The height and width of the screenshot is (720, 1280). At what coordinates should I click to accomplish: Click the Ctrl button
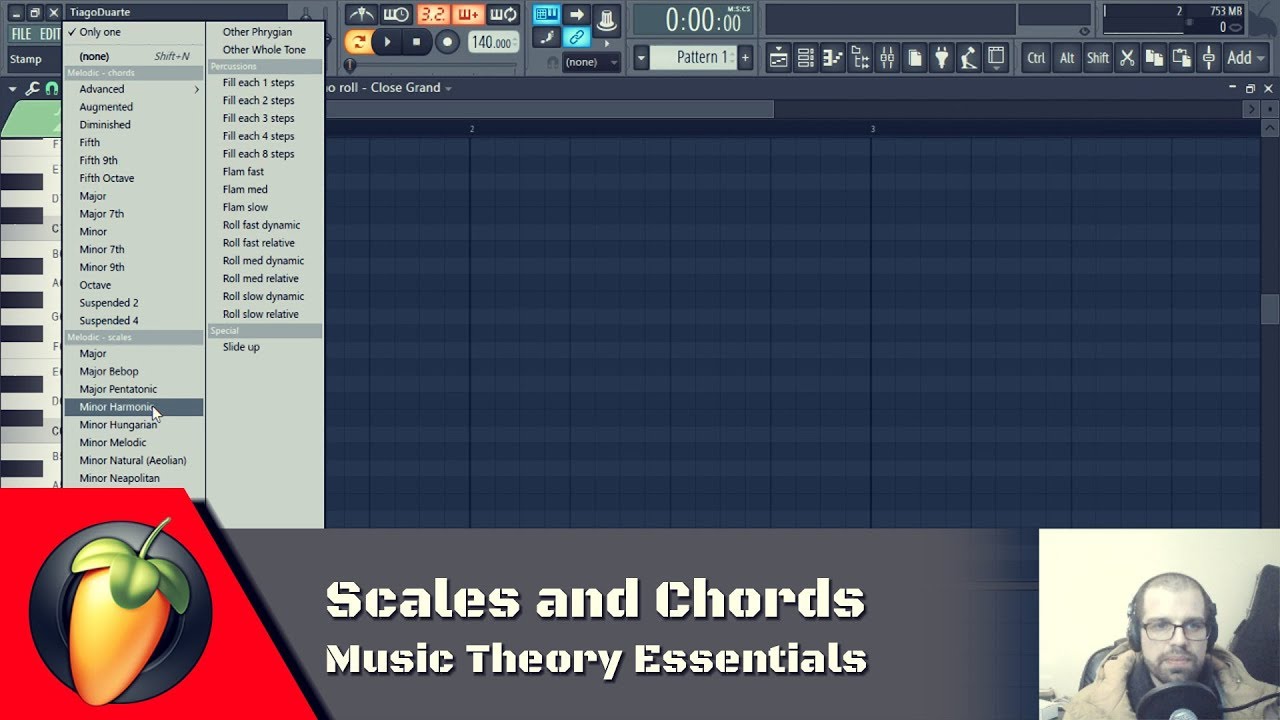pyautogui.click(x=1036, y=58)
